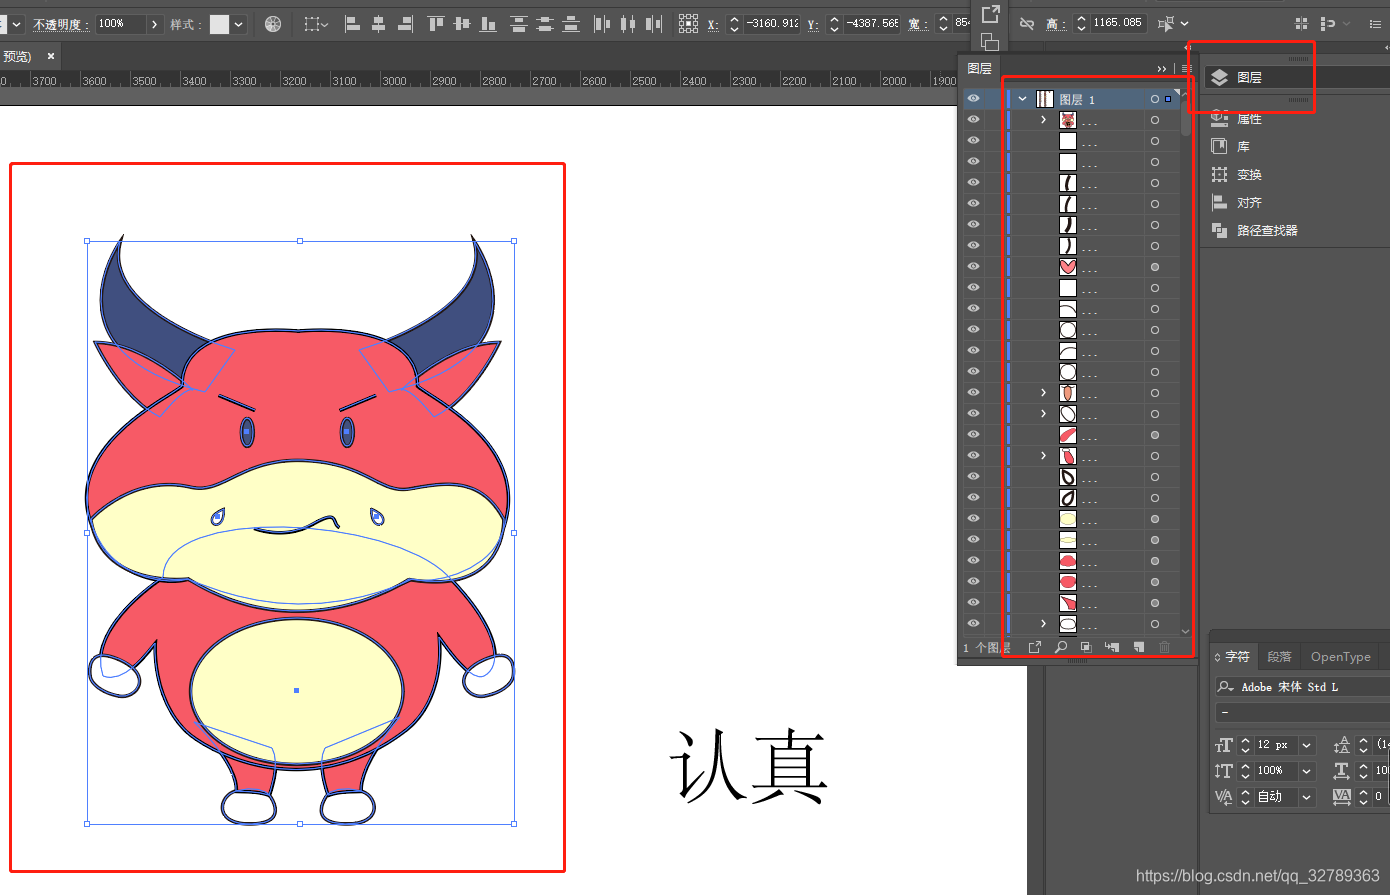This screenshot has width=1390, height=895.
Task: Click horizontal align left icon
Action: (x=352, y=24)
